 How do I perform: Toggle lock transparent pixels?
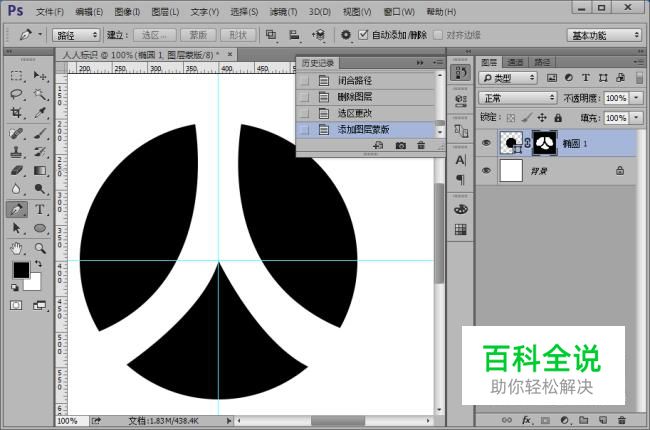(511, 118)
